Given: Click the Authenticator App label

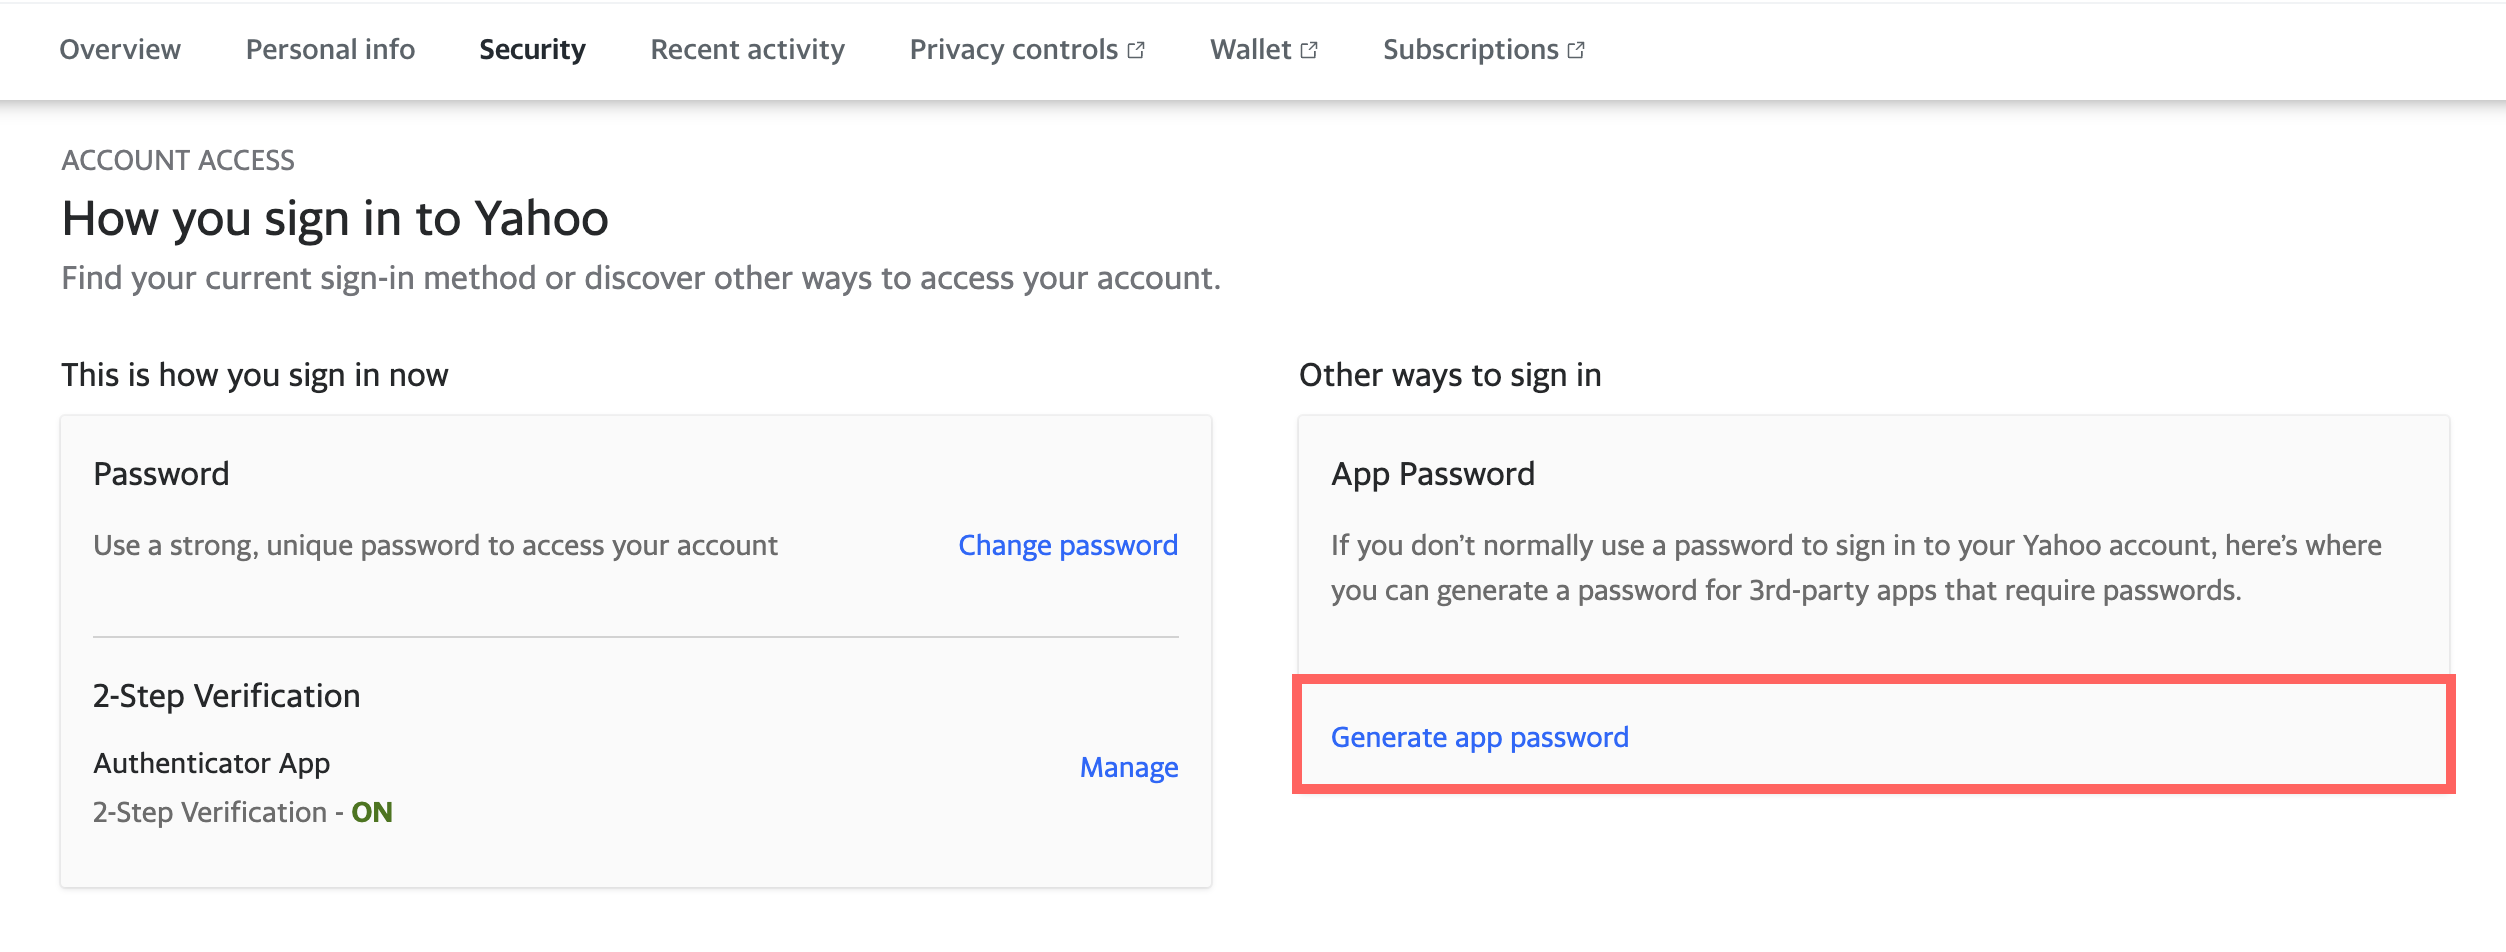Looking at the screenshot, I should coord(211,763).
